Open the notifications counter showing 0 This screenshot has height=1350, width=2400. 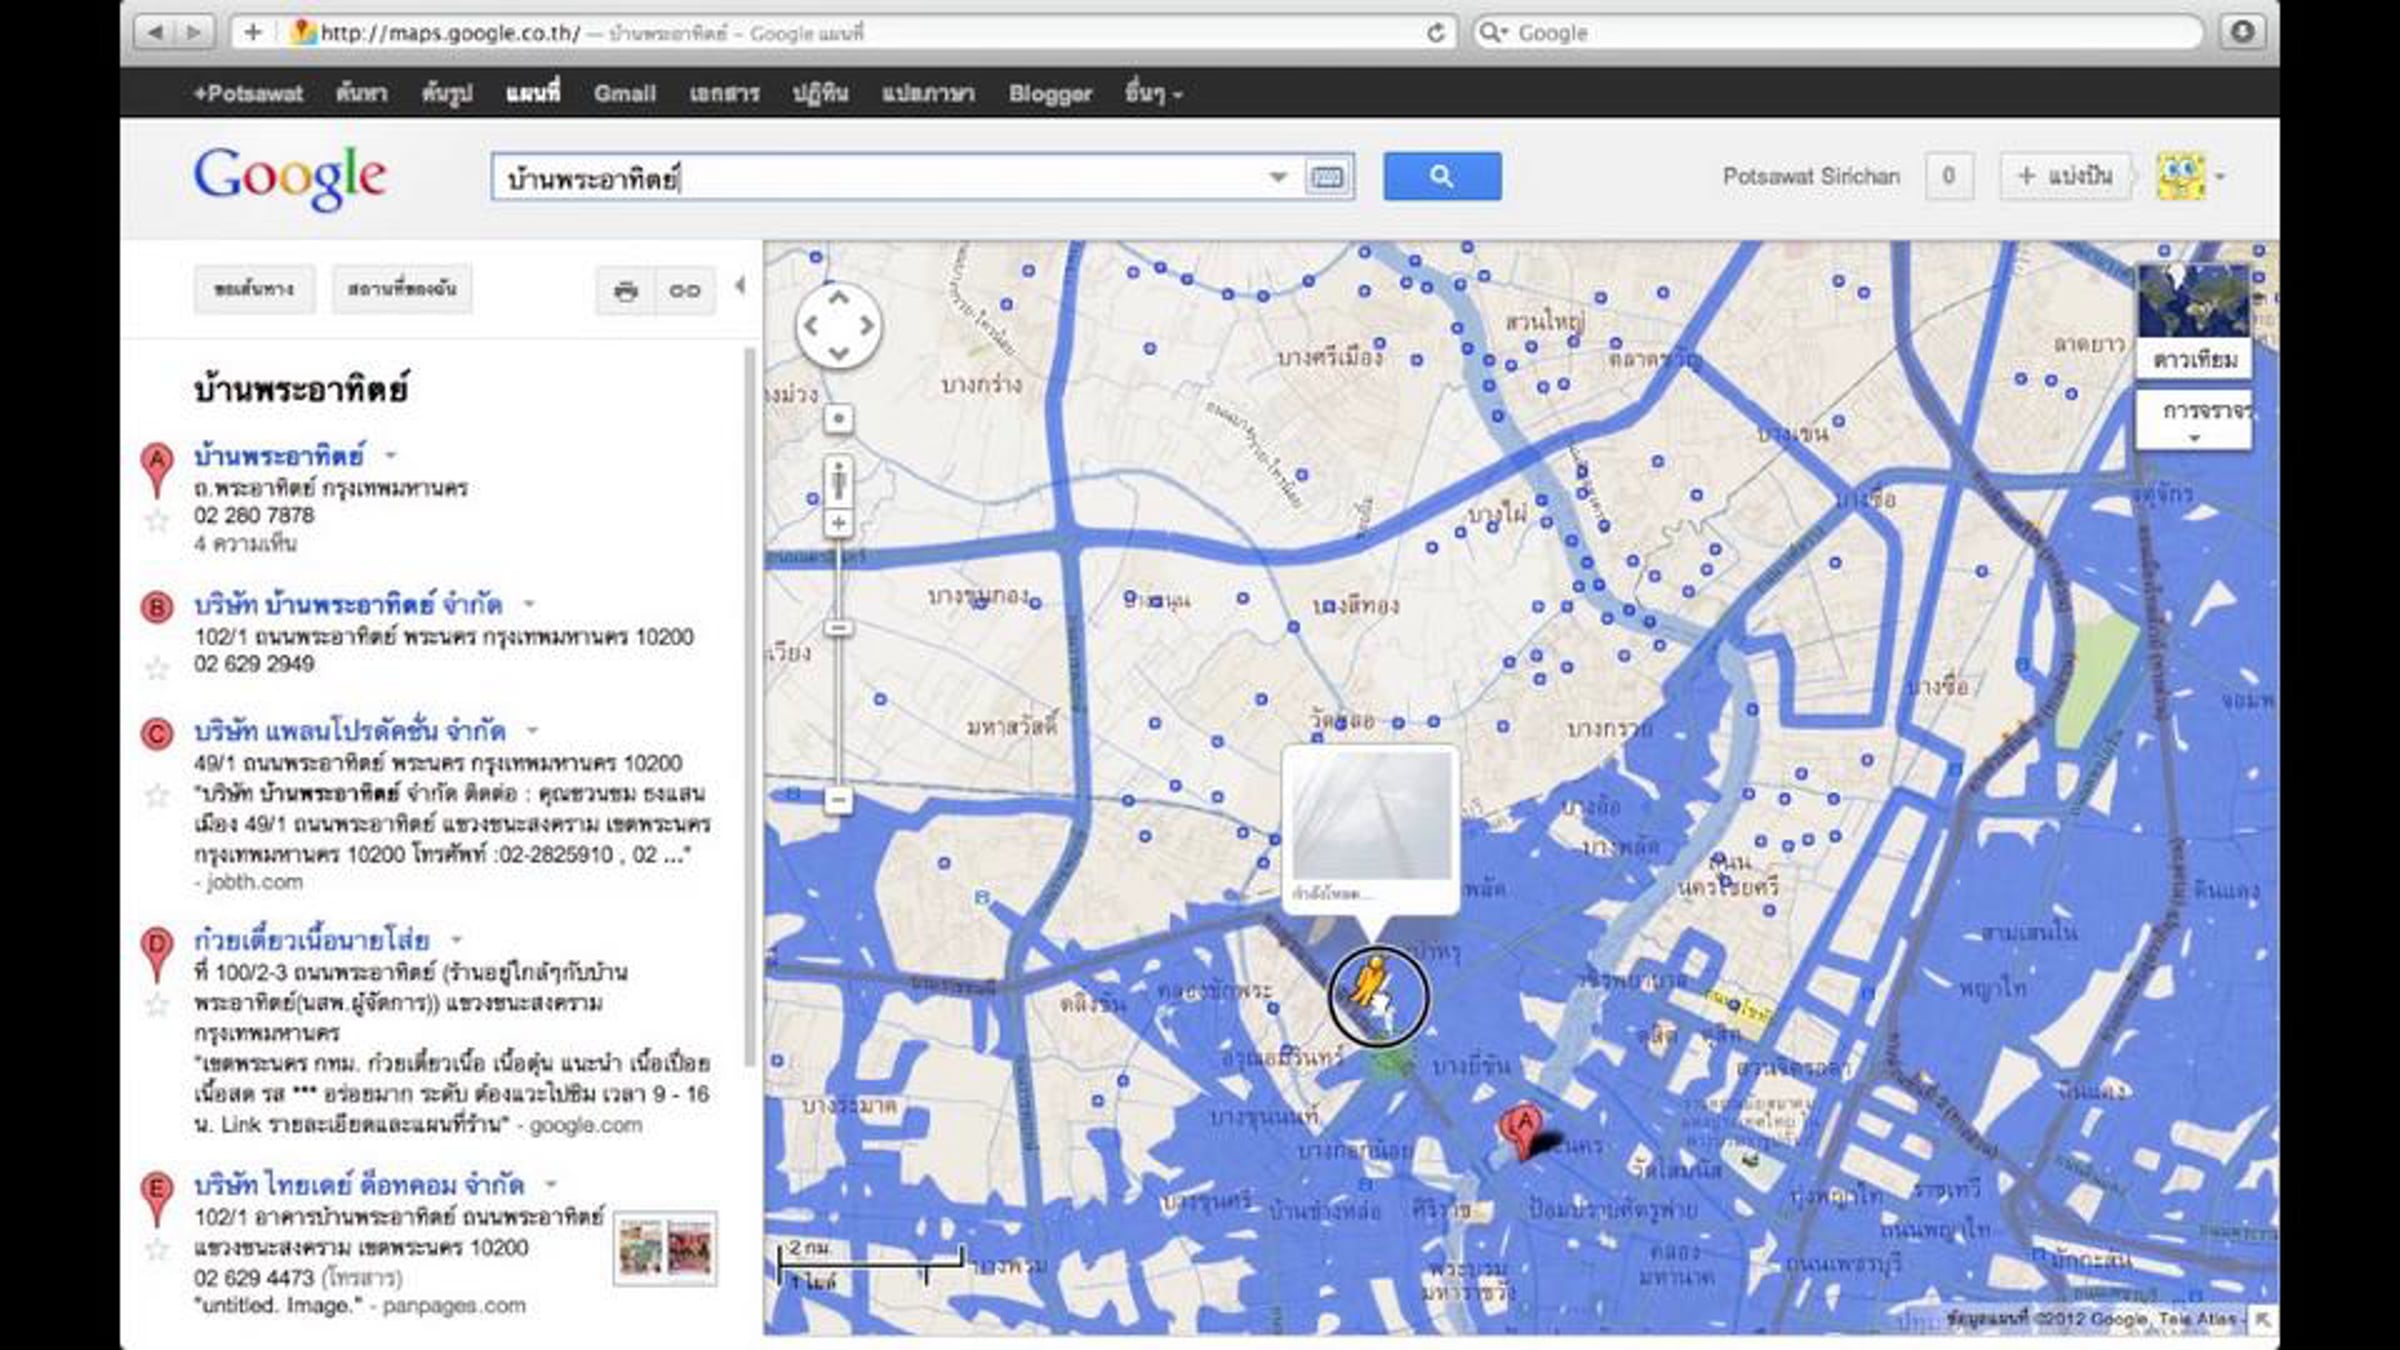1949,177
